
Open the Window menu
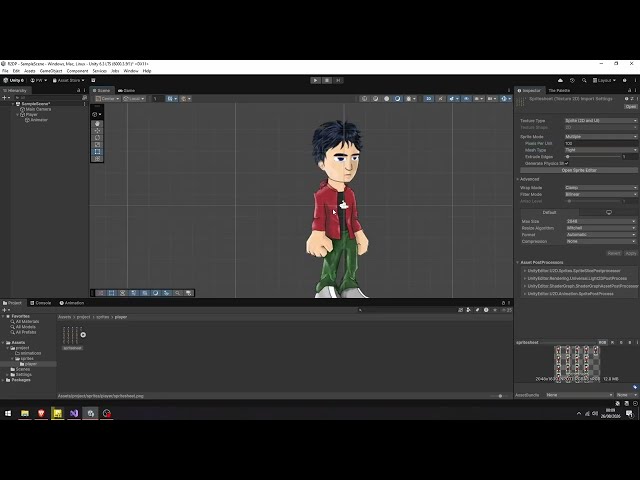131,71
